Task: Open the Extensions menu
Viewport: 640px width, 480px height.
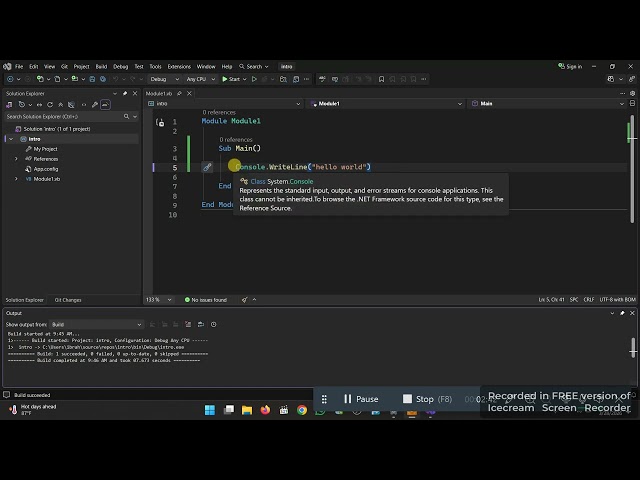Action: point(179,67)
